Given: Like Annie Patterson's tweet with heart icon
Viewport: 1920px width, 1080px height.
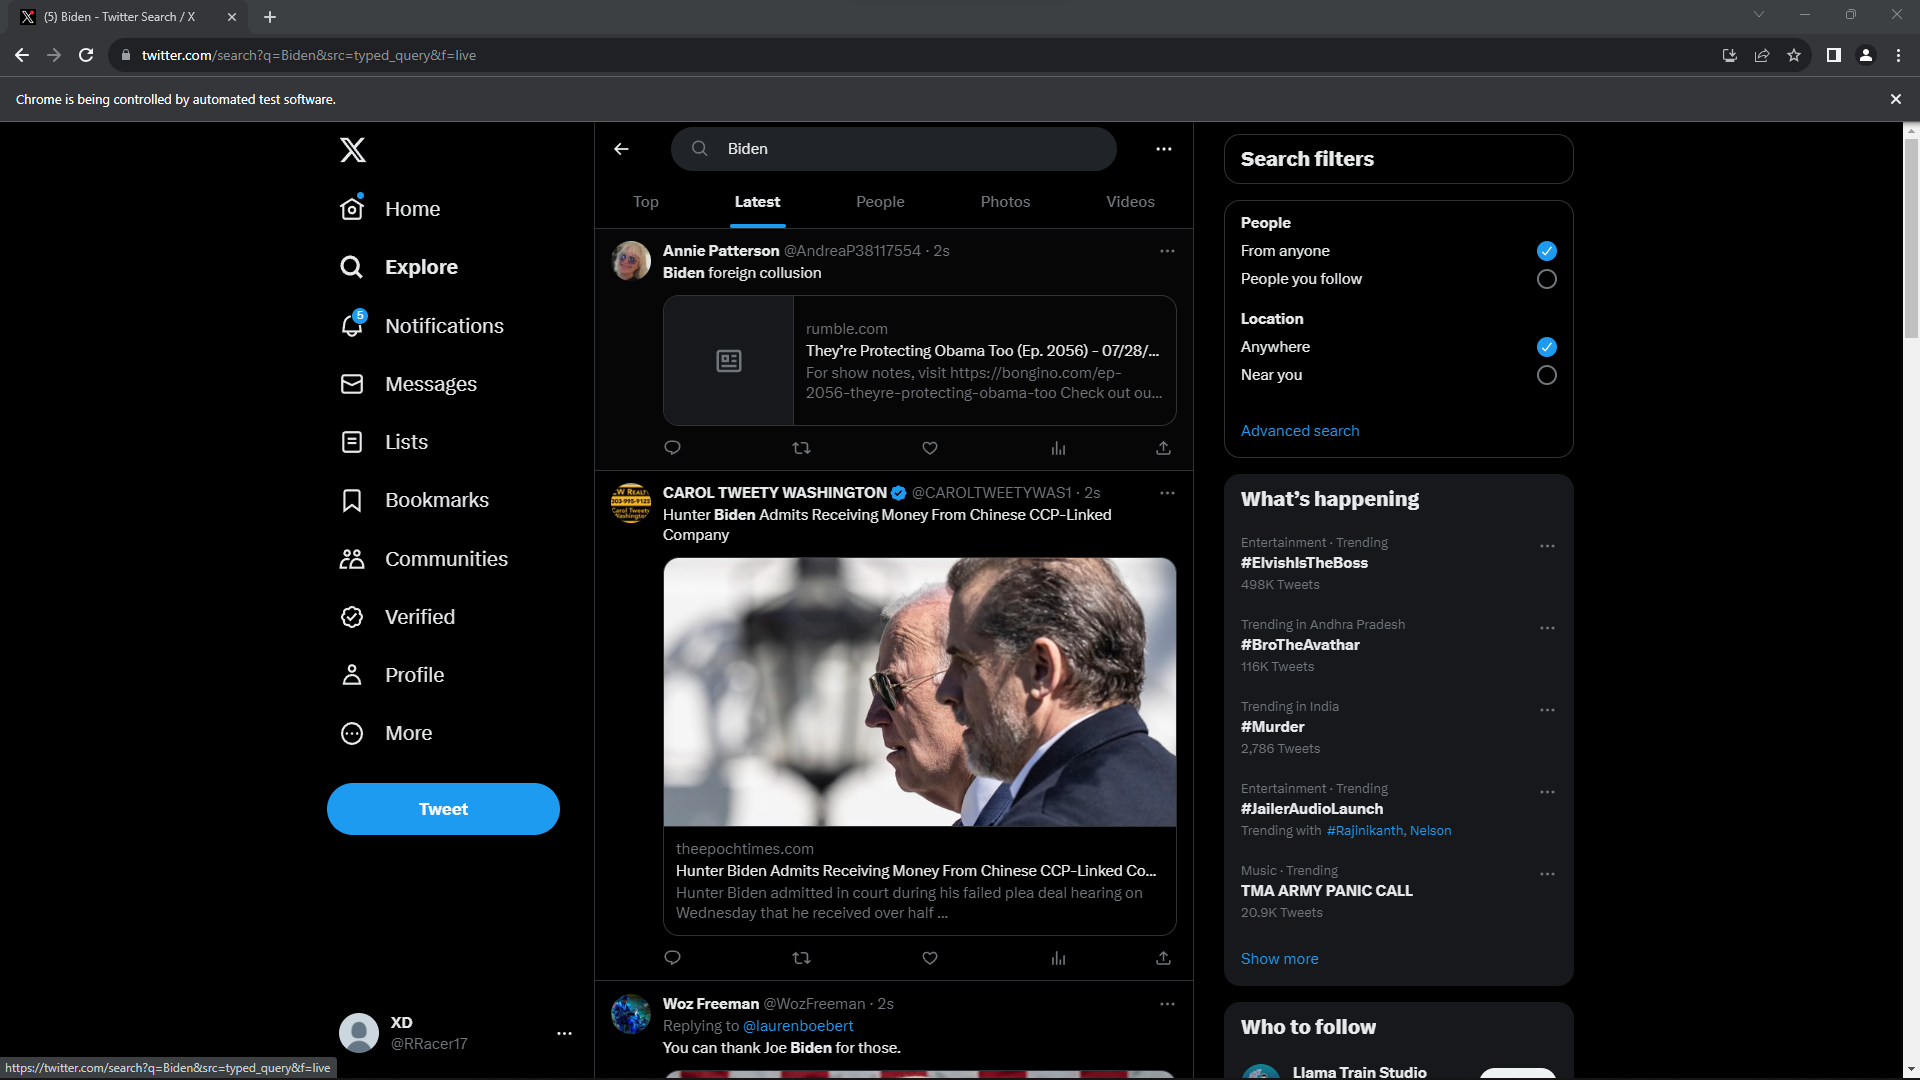Looking at the screenshot, I should pyautogui.click(x=929, y=448).
